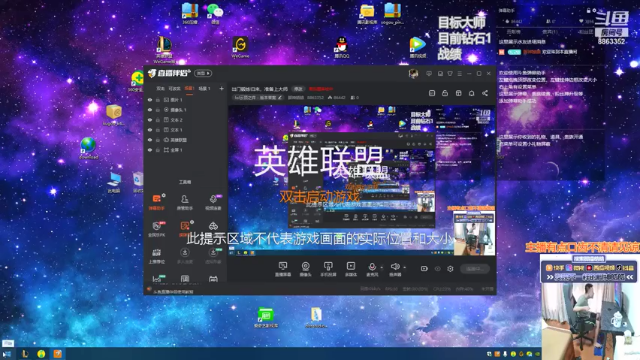Viewport: 640px width, 360px height.
Task: Edit the stream category pill with pencil
Action: click(x=258, y=98)
